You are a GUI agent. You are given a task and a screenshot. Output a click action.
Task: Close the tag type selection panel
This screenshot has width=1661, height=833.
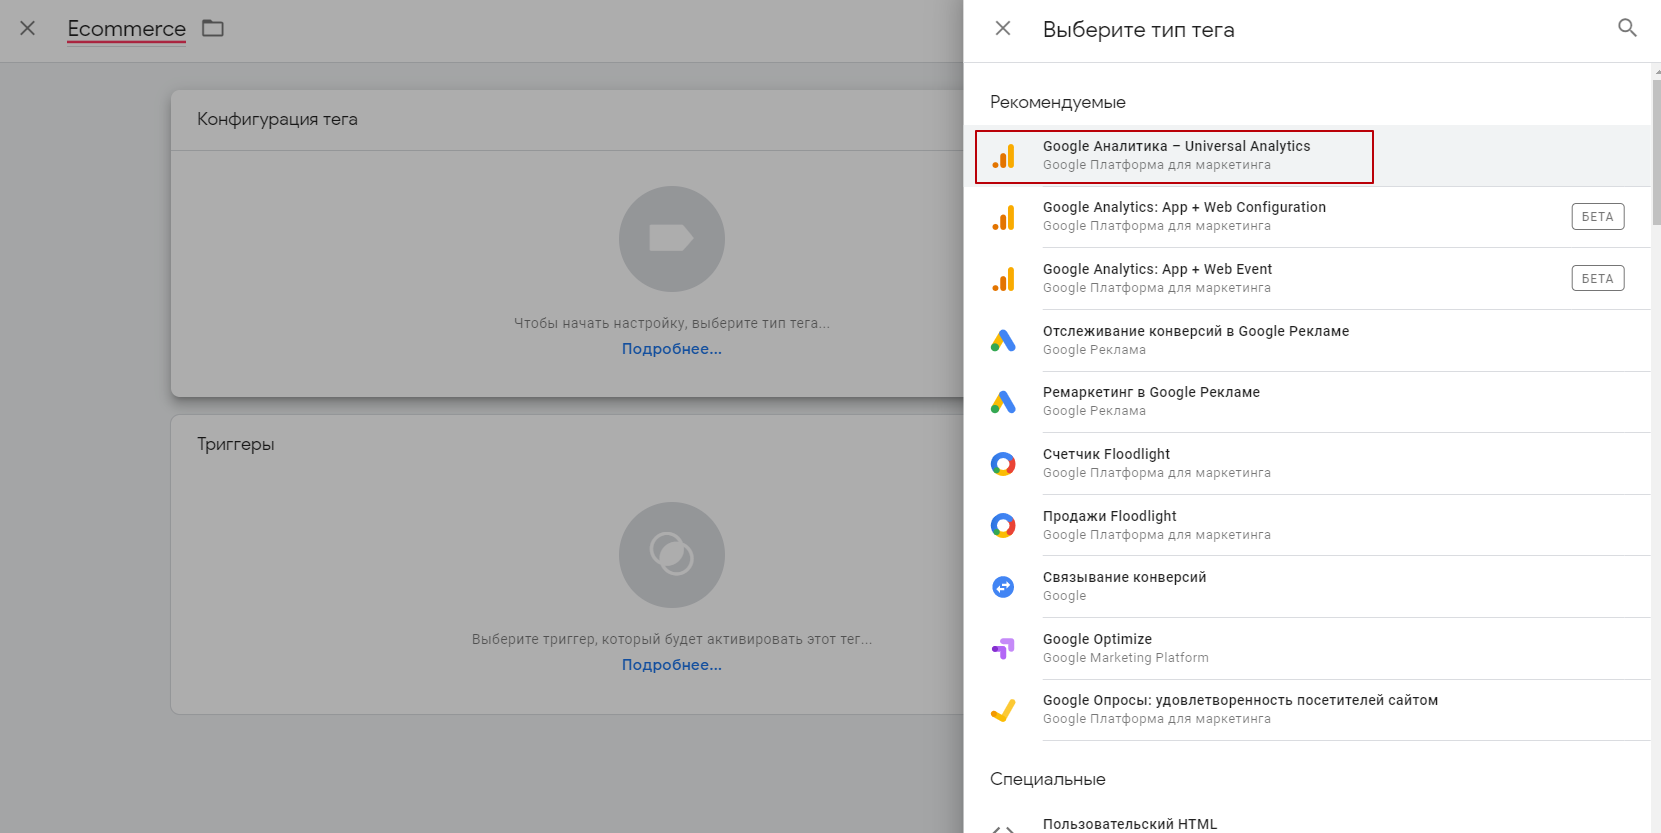click(x=1003, y=29)
